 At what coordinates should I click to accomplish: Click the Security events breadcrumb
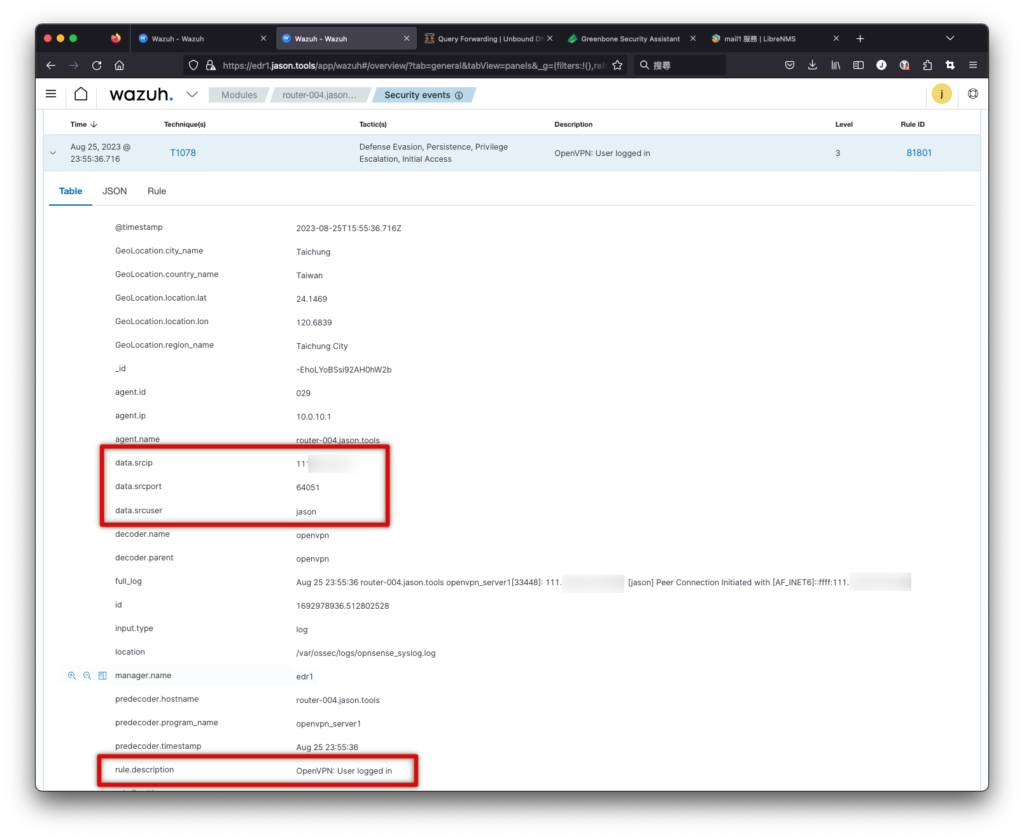(x=423, y=95)
